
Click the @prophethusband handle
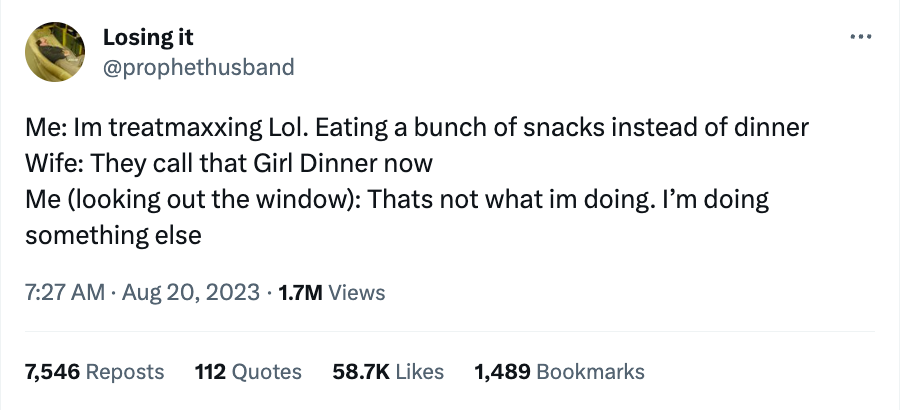[198, 67]
